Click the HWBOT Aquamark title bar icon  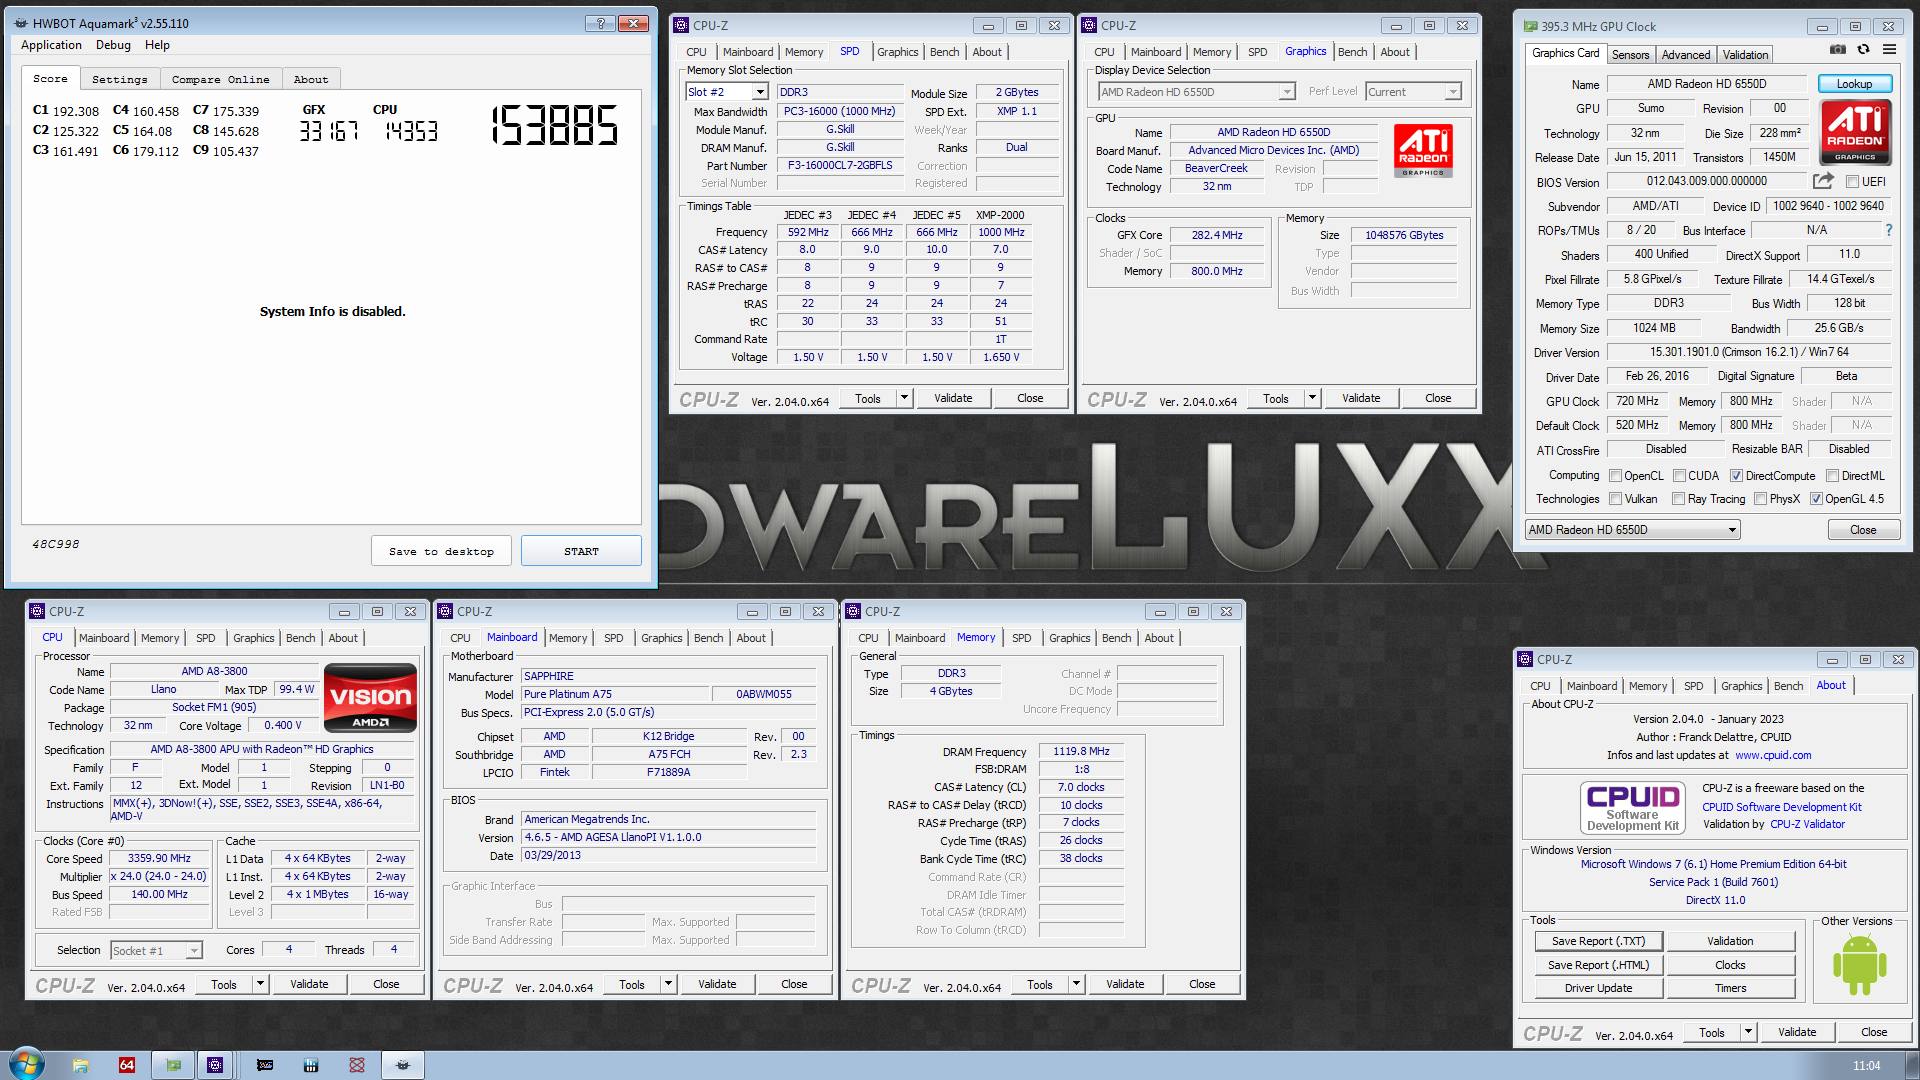pos(21,23)
